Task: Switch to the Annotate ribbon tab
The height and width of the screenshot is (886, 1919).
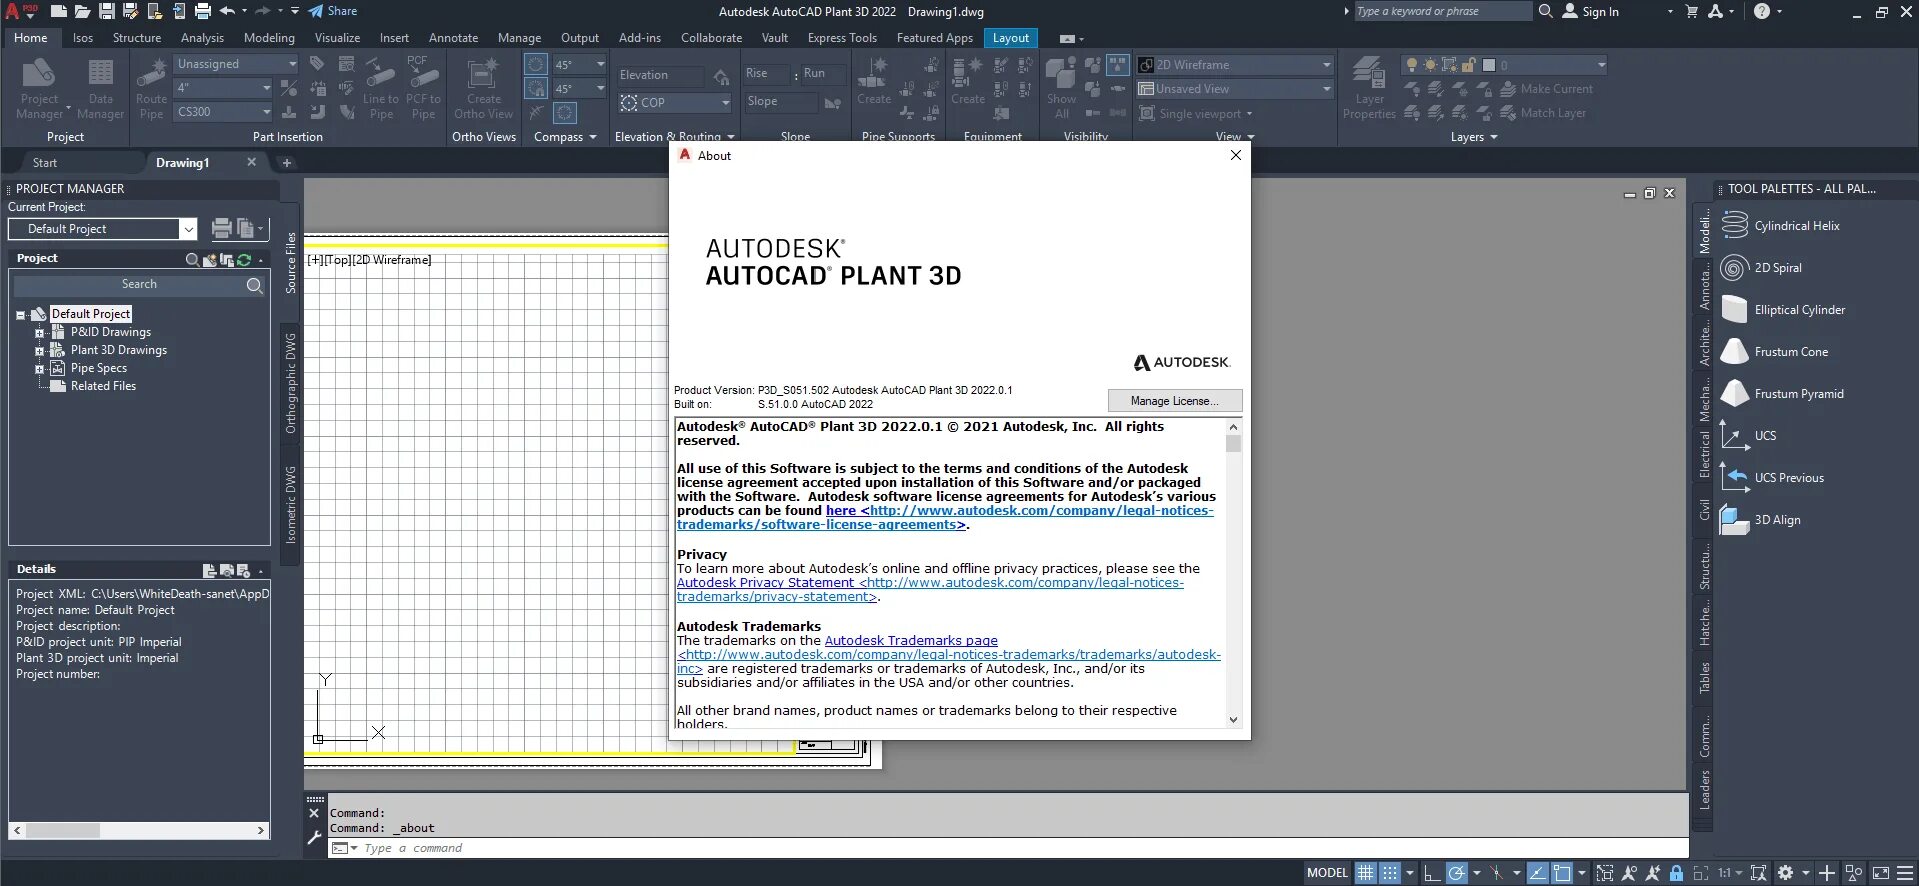Action: point(453,38)
